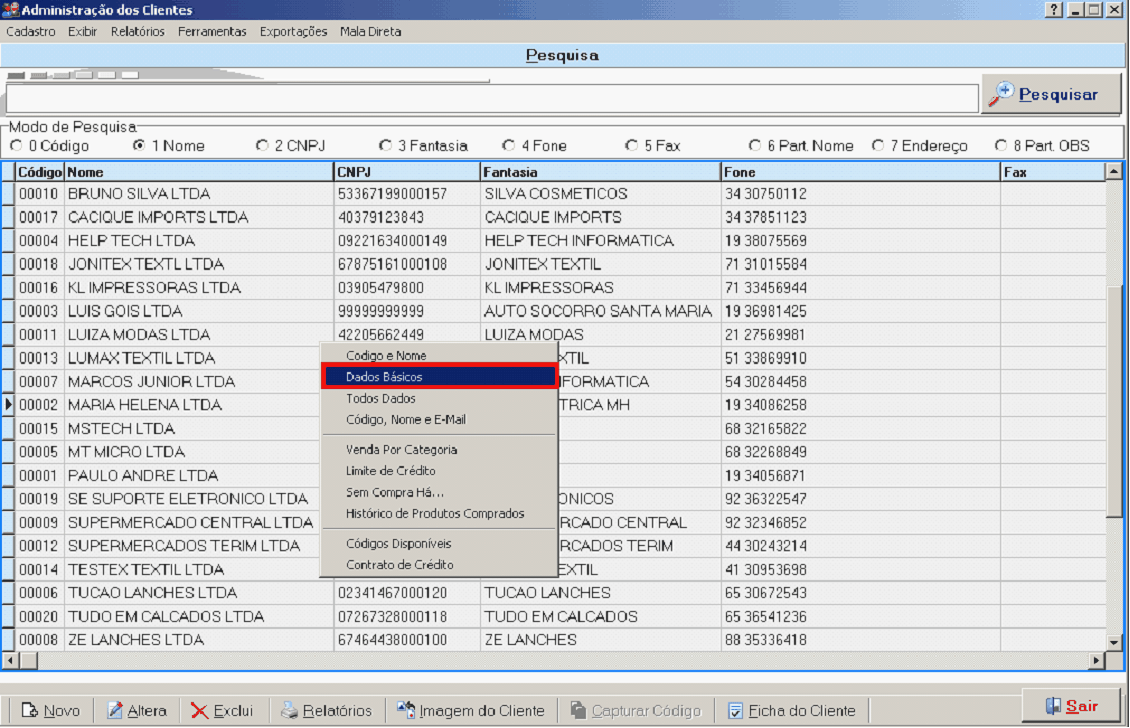Open Imagem do Cliente via its icon

[406, 711]
